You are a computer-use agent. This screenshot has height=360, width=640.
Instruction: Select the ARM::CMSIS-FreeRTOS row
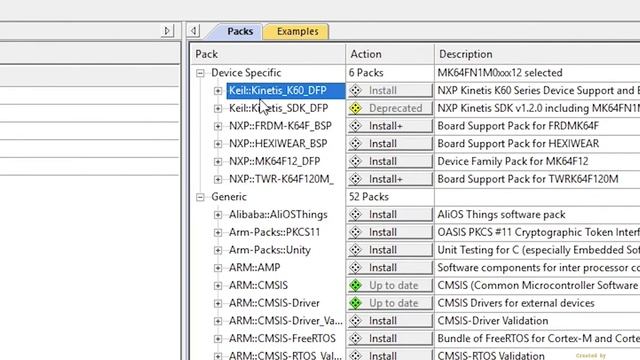pyautogui.click(x=282, y=338)
